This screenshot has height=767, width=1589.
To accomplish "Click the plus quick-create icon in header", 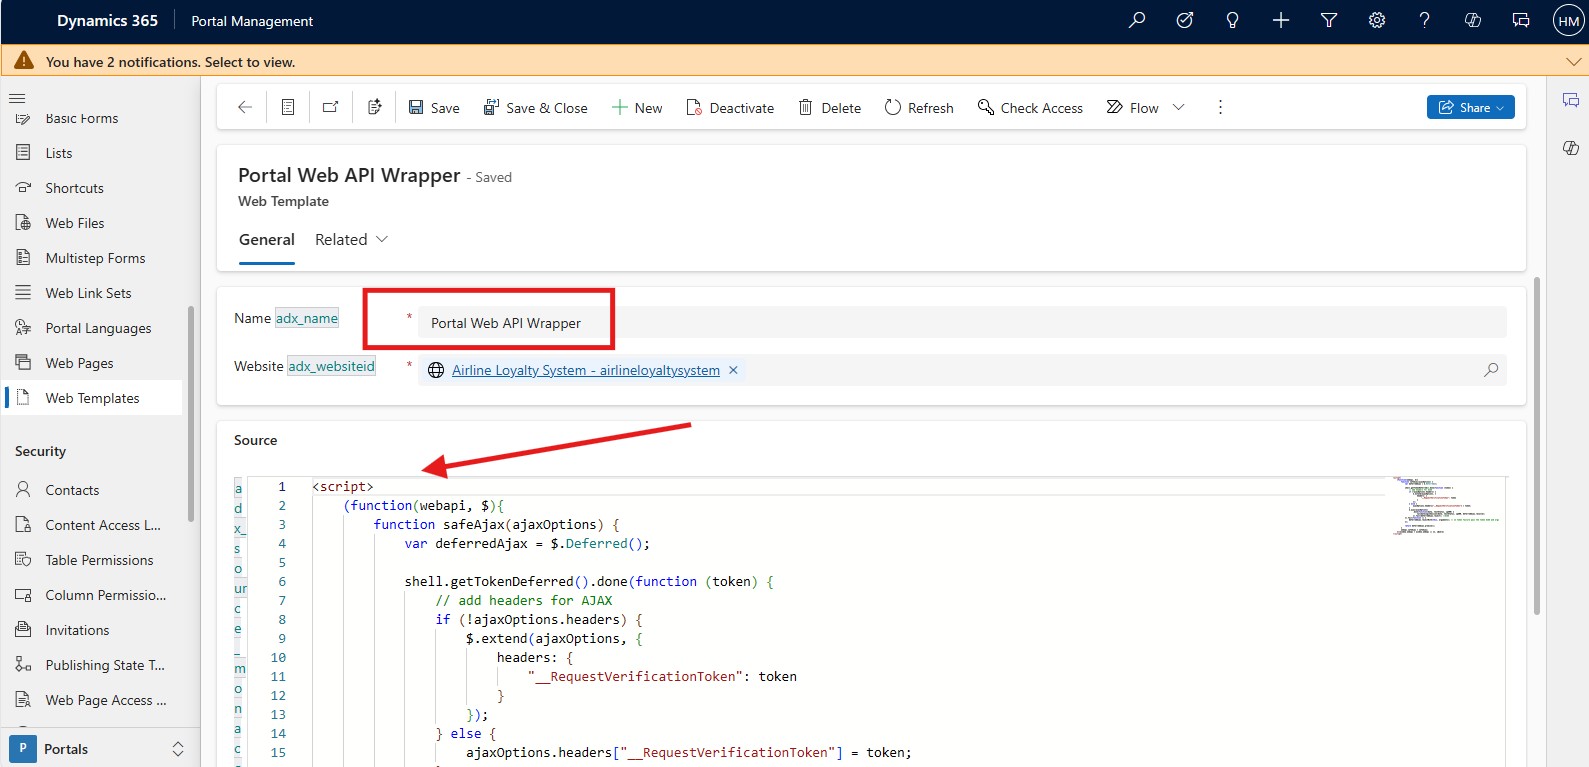I will click(1281, 20).
